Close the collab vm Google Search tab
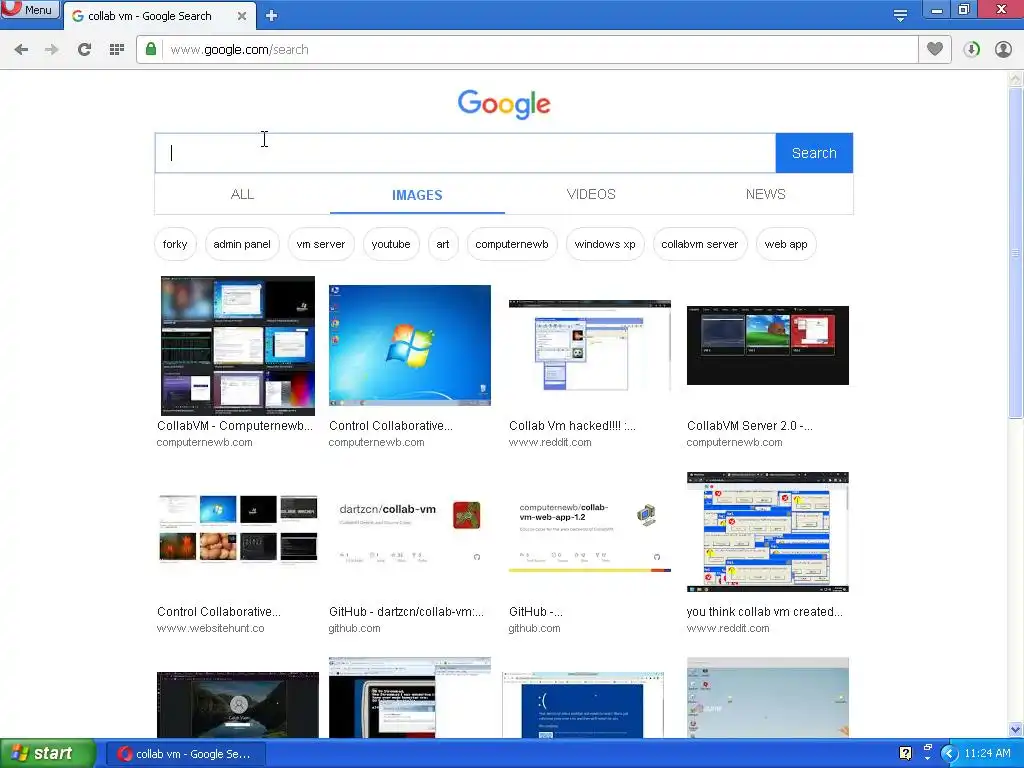1024x768 pixels. coord(242,16)
